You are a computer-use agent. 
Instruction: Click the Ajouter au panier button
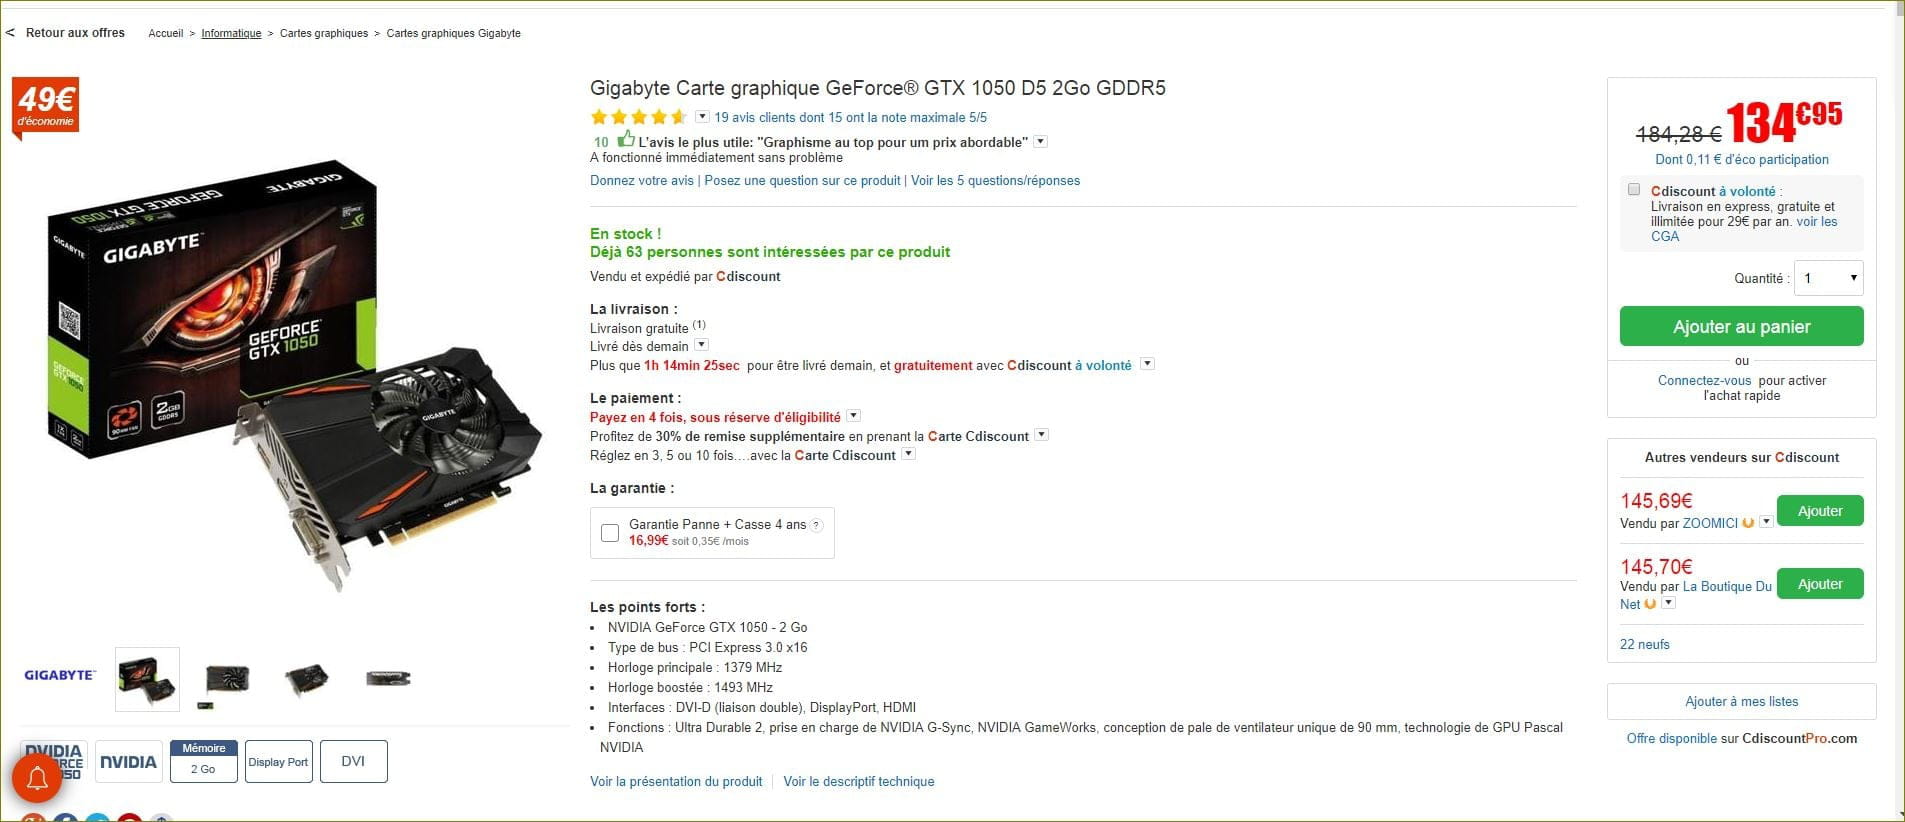[x=1742, y=326]
